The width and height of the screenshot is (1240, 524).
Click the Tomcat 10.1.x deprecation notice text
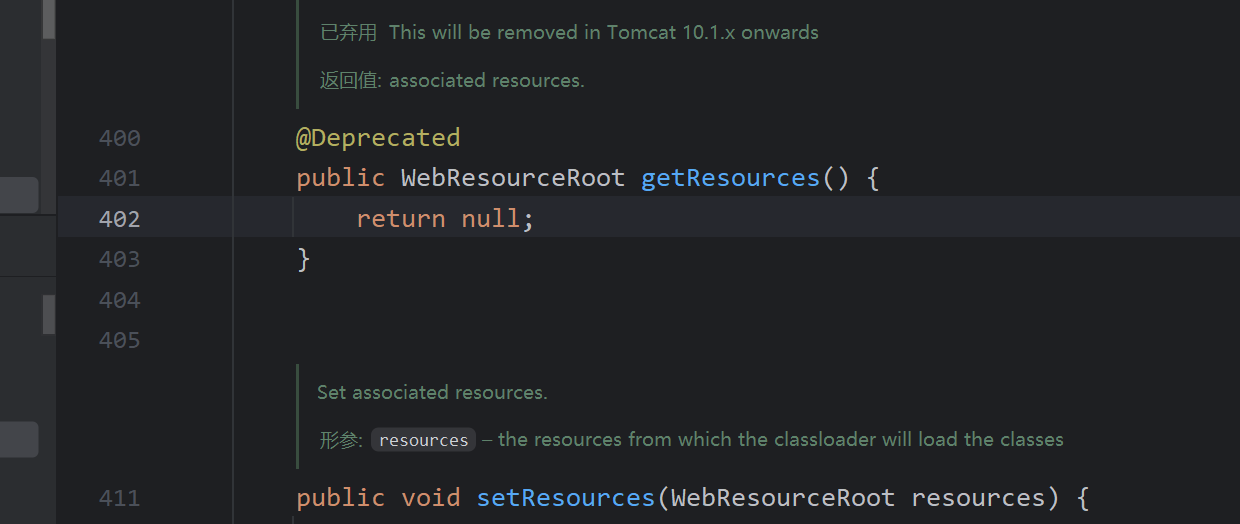603,32
